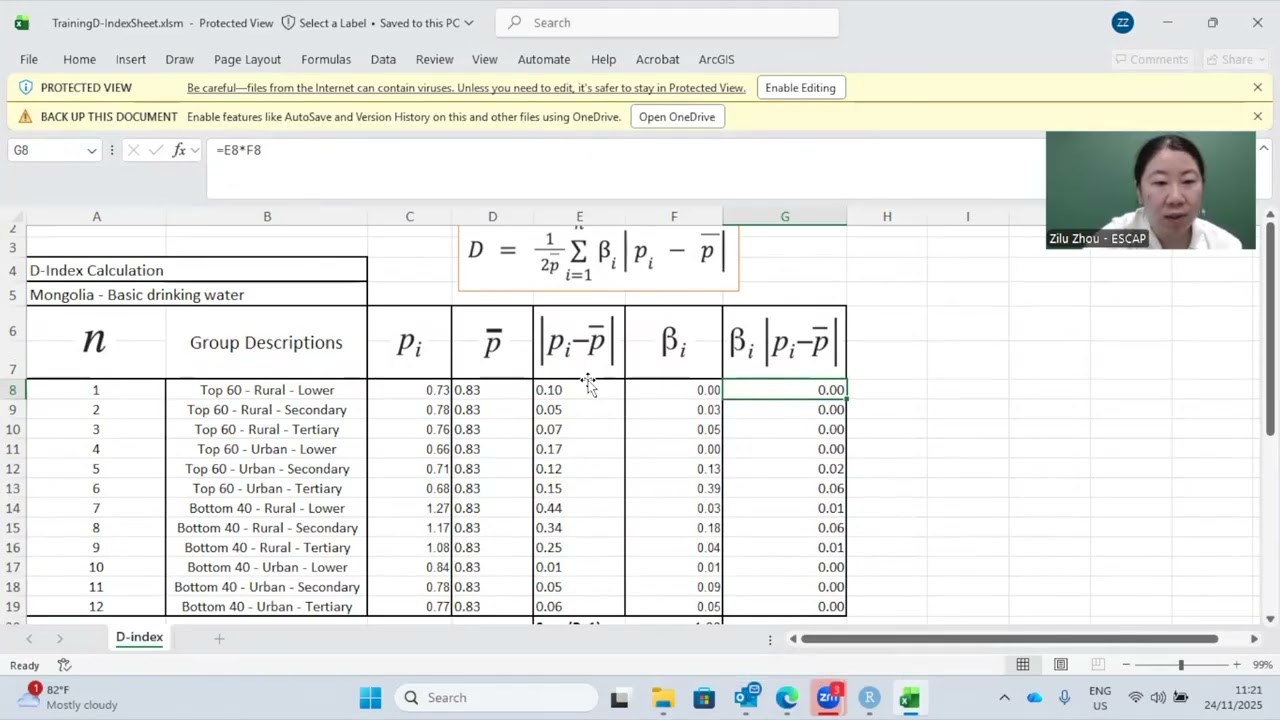1280x720 pixels.
Task: Click the Enable Editing button
Action: (800, 88)
